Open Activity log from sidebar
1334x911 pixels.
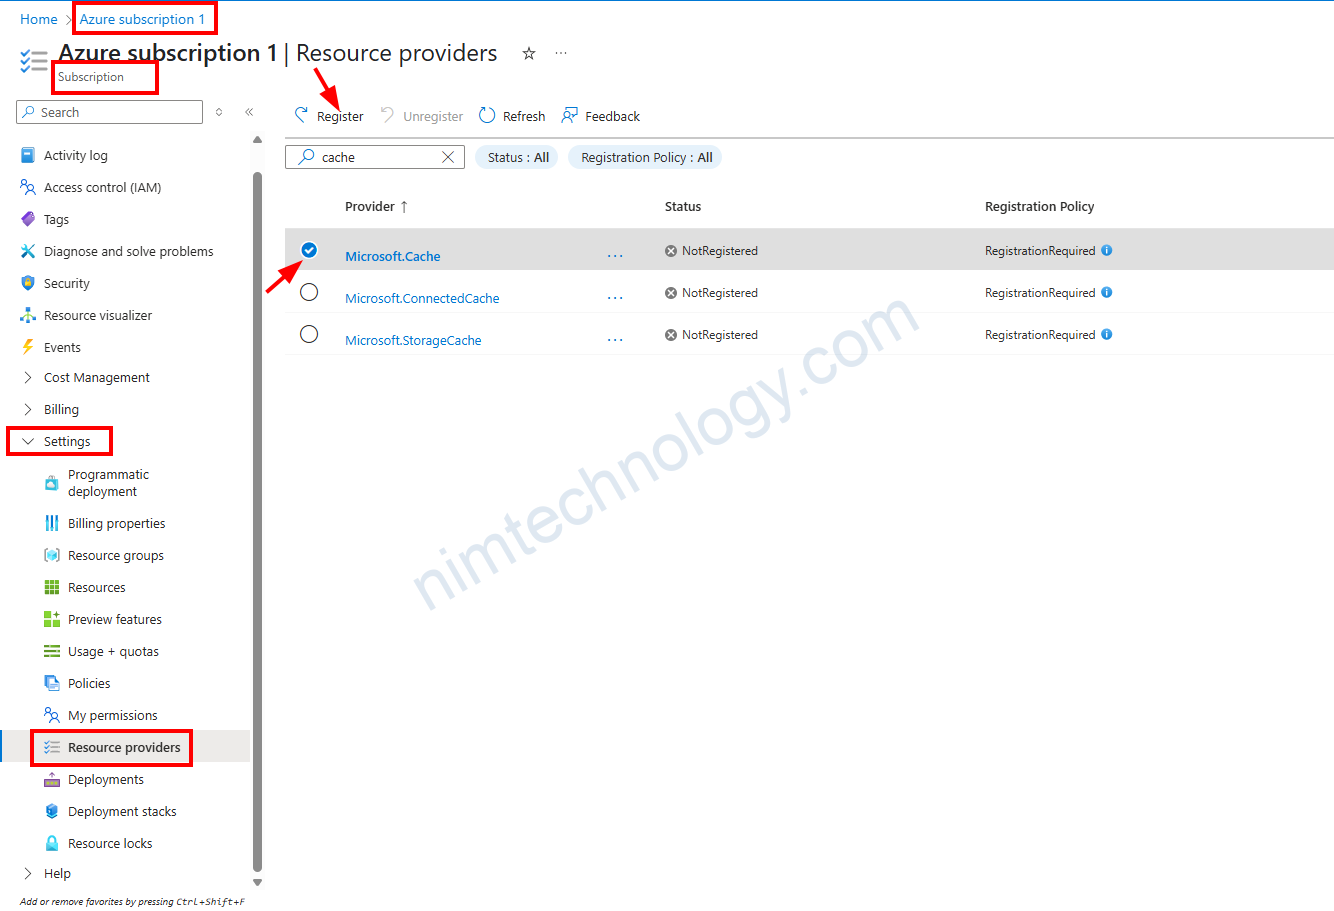click(x=75, y=156)
